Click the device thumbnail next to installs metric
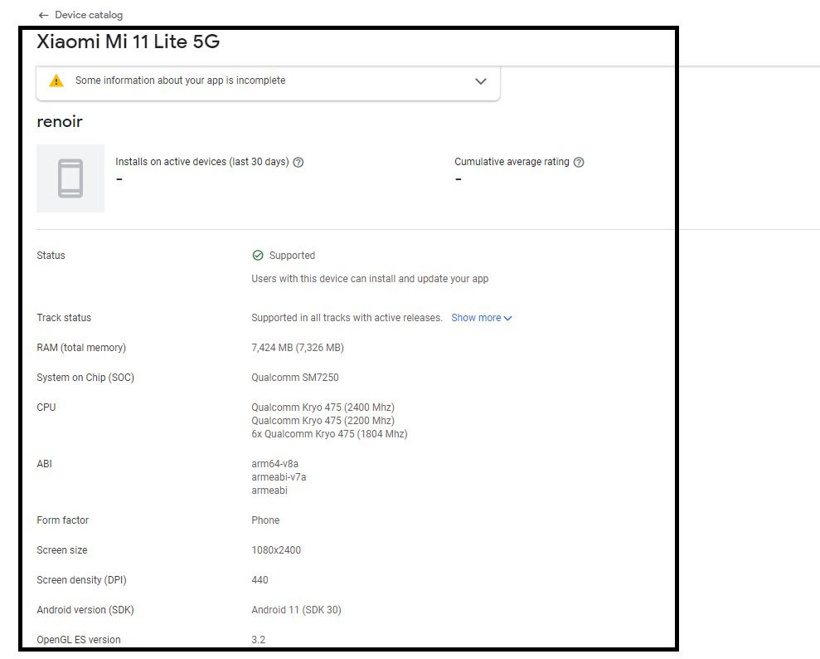The height and width of the screenshot is (659, 820). (70, 180)
